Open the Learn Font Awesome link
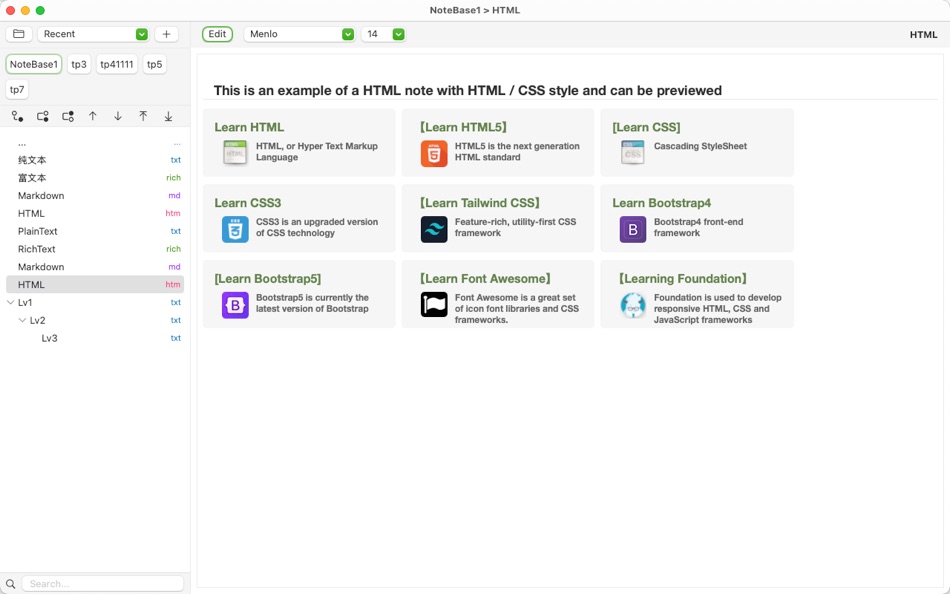 click(x=485, y=279)
